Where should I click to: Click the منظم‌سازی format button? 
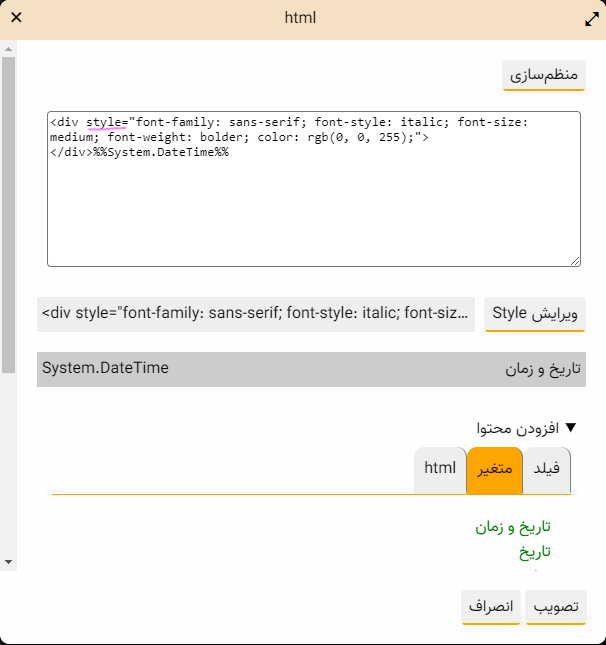pos(543,75)
